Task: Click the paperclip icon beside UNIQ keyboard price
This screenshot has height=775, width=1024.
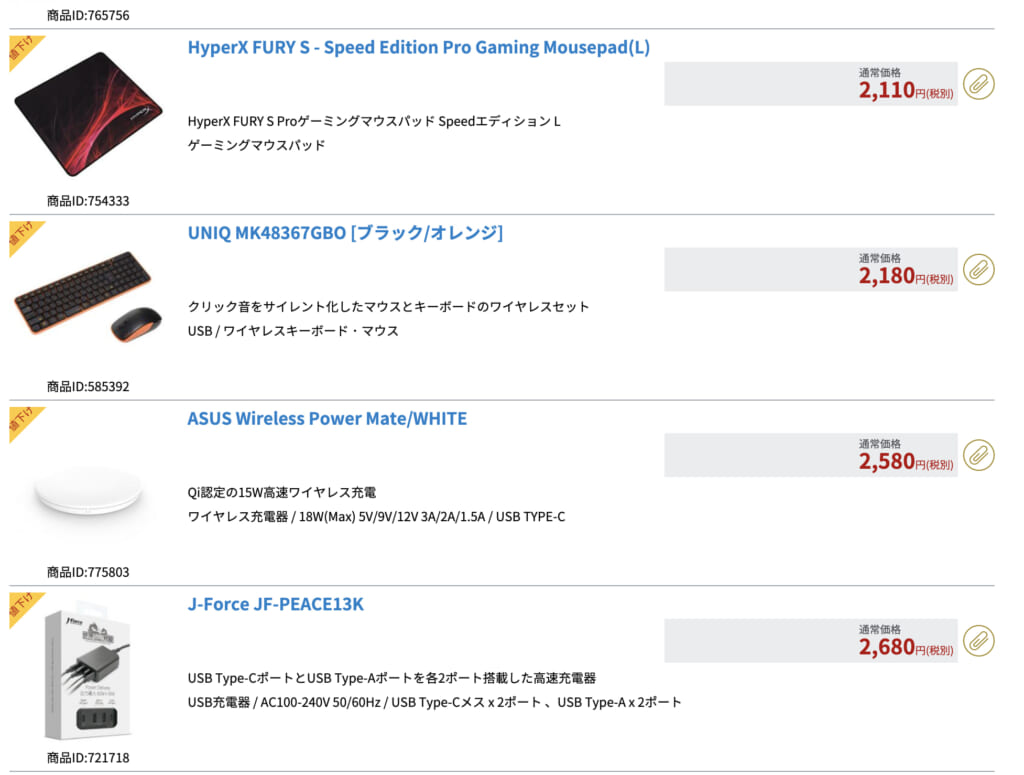Action: [978, 270]
